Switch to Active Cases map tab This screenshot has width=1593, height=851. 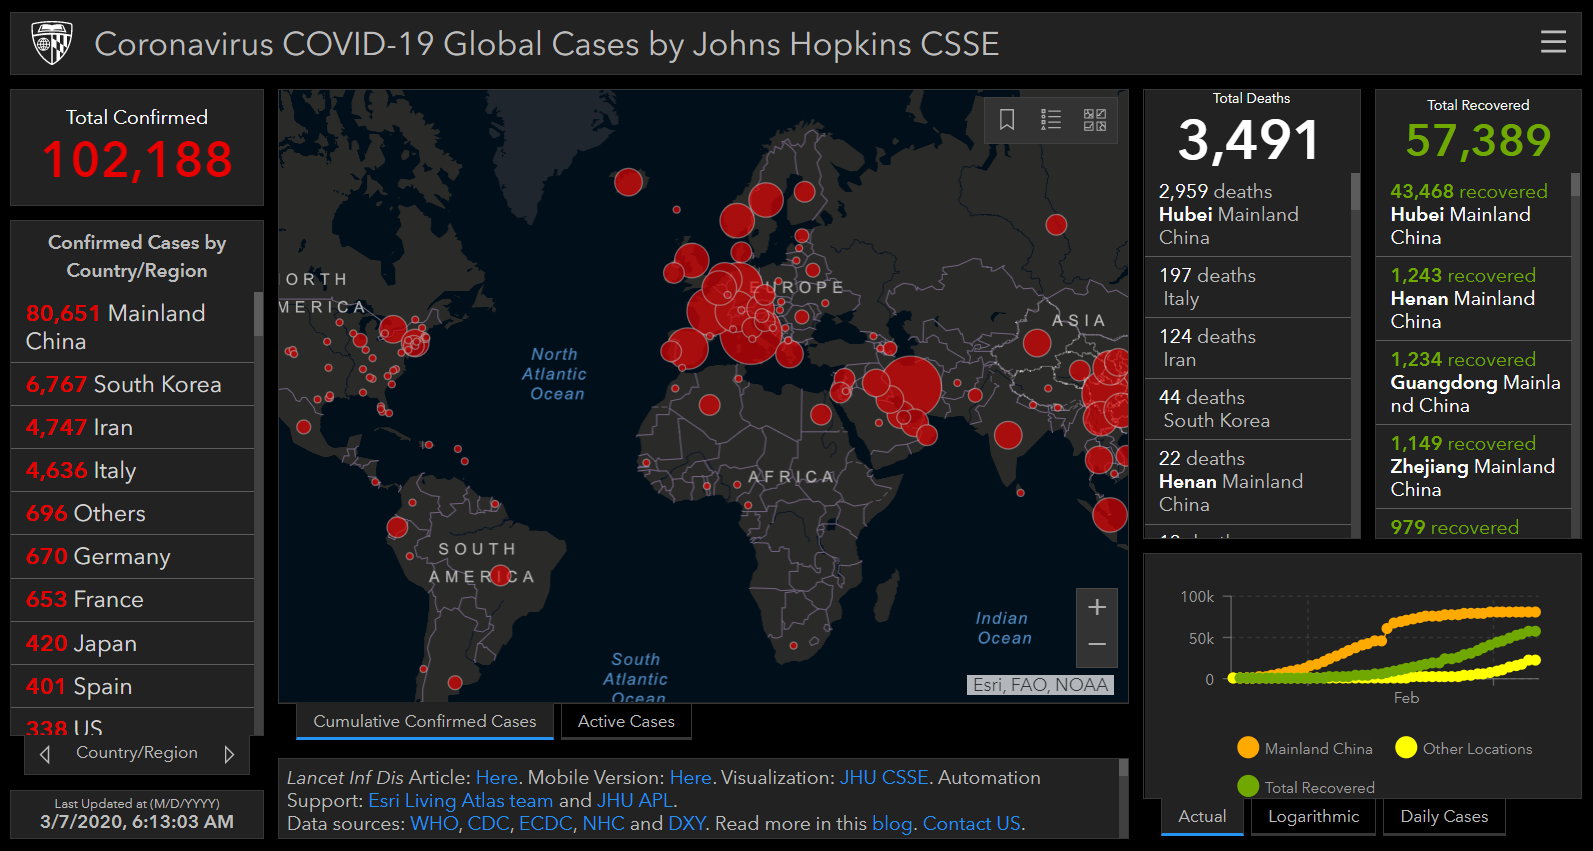pos(626,721)
